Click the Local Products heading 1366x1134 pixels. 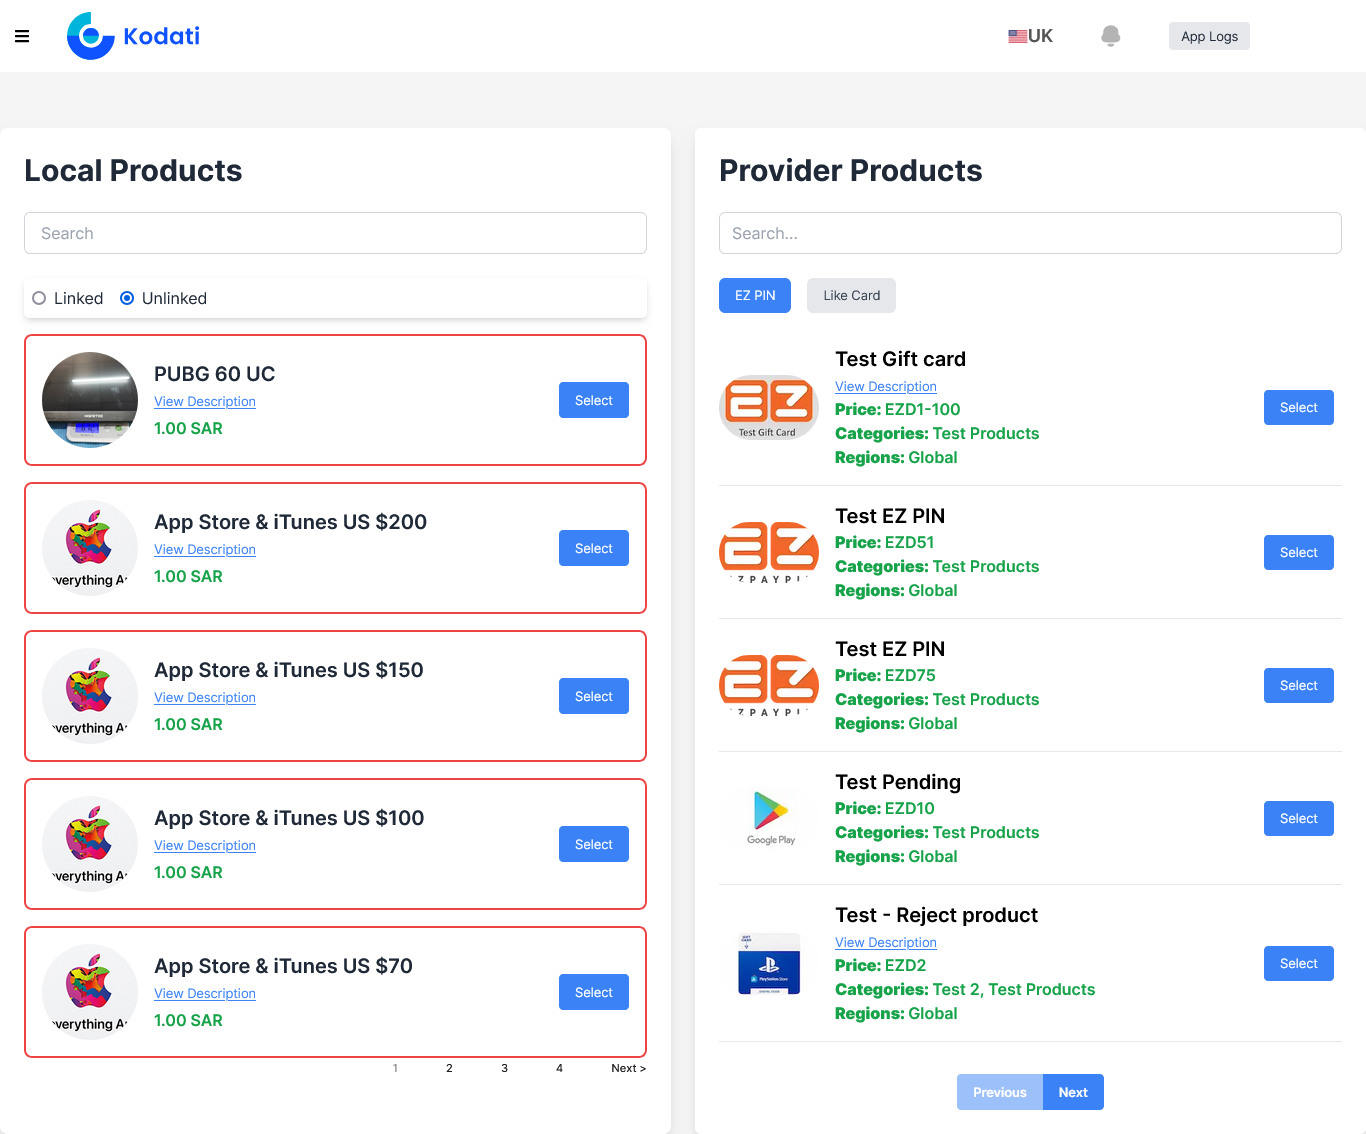click(x=133, y=170)
